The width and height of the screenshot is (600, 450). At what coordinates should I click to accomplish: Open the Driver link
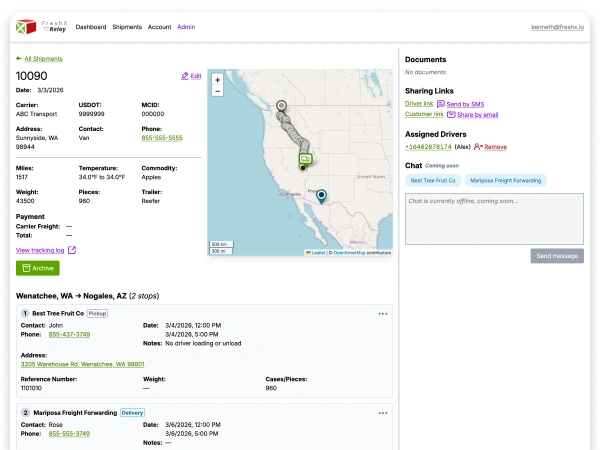pos(419,104)
